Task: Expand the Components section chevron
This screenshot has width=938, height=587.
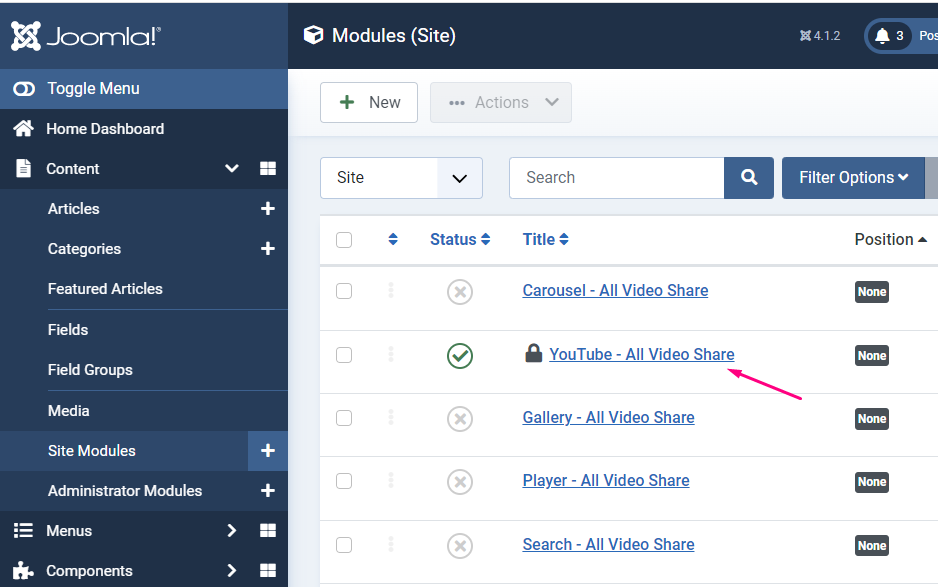Action: [232, 571]
